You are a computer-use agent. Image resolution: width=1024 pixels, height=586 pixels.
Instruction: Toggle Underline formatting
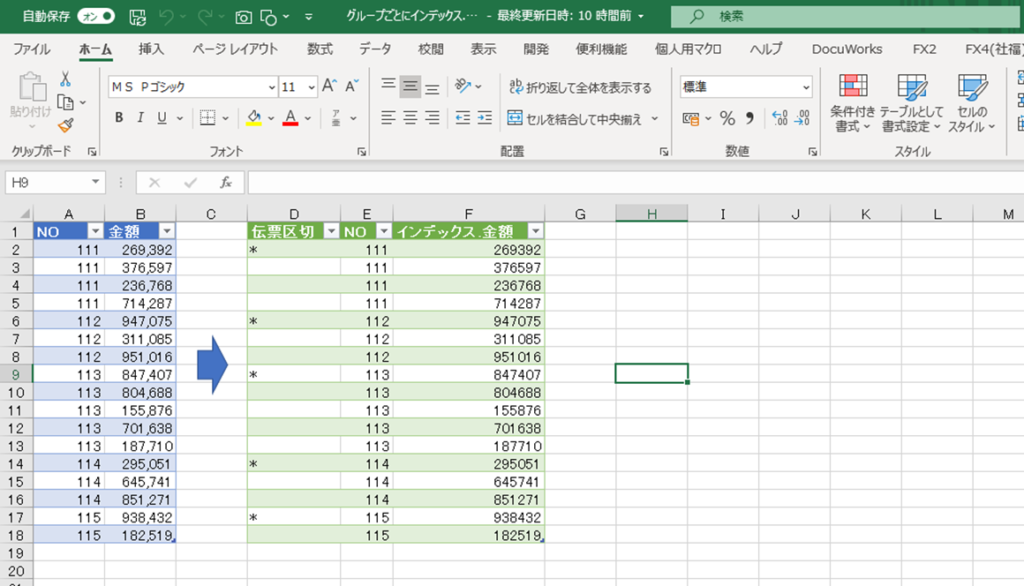click(161, 118)
